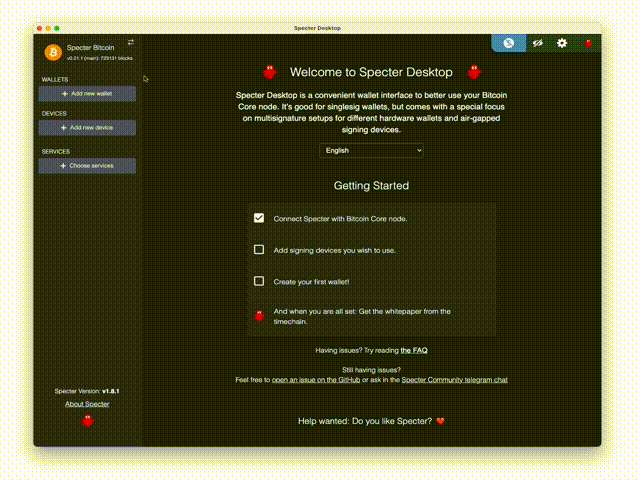The image size is (640, 480).
Task: Open the blue Tor connection icon
Action: coord(509,43)
